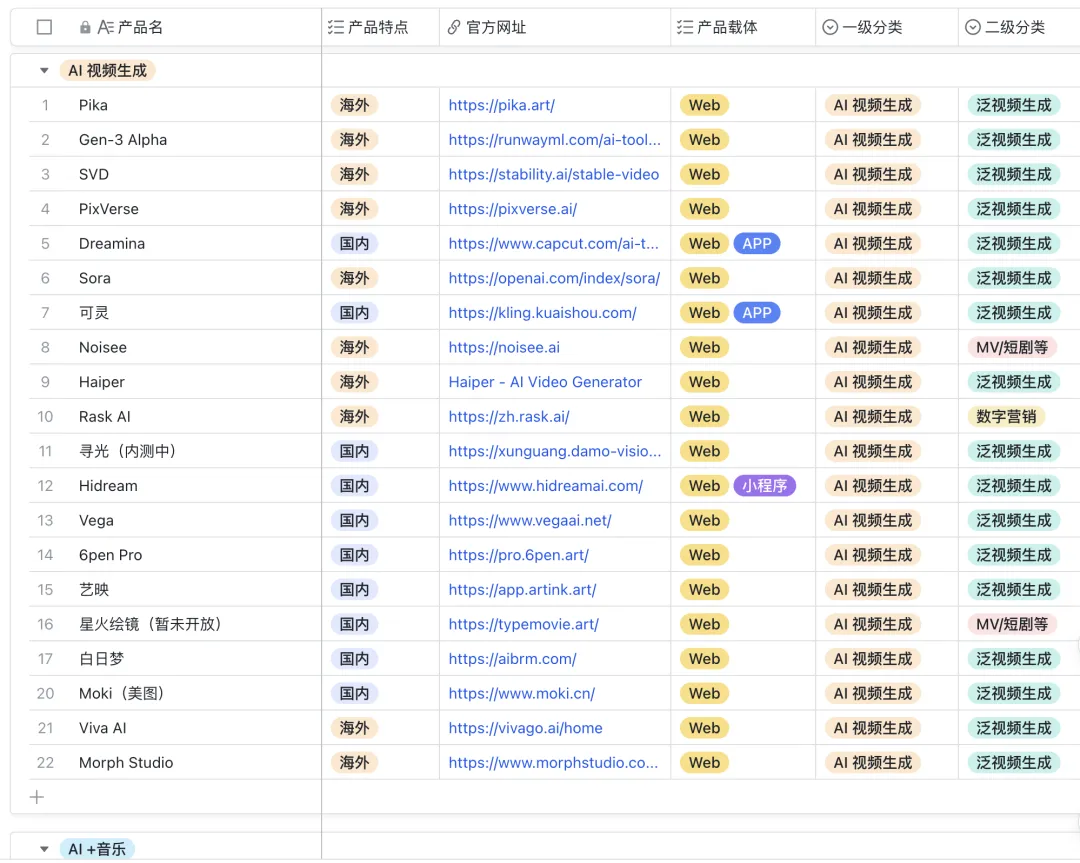This screenshot has width=1080, height=863.
Task: Open the https://zh.rask.ai/ link
Action: [x=508, y=417]
